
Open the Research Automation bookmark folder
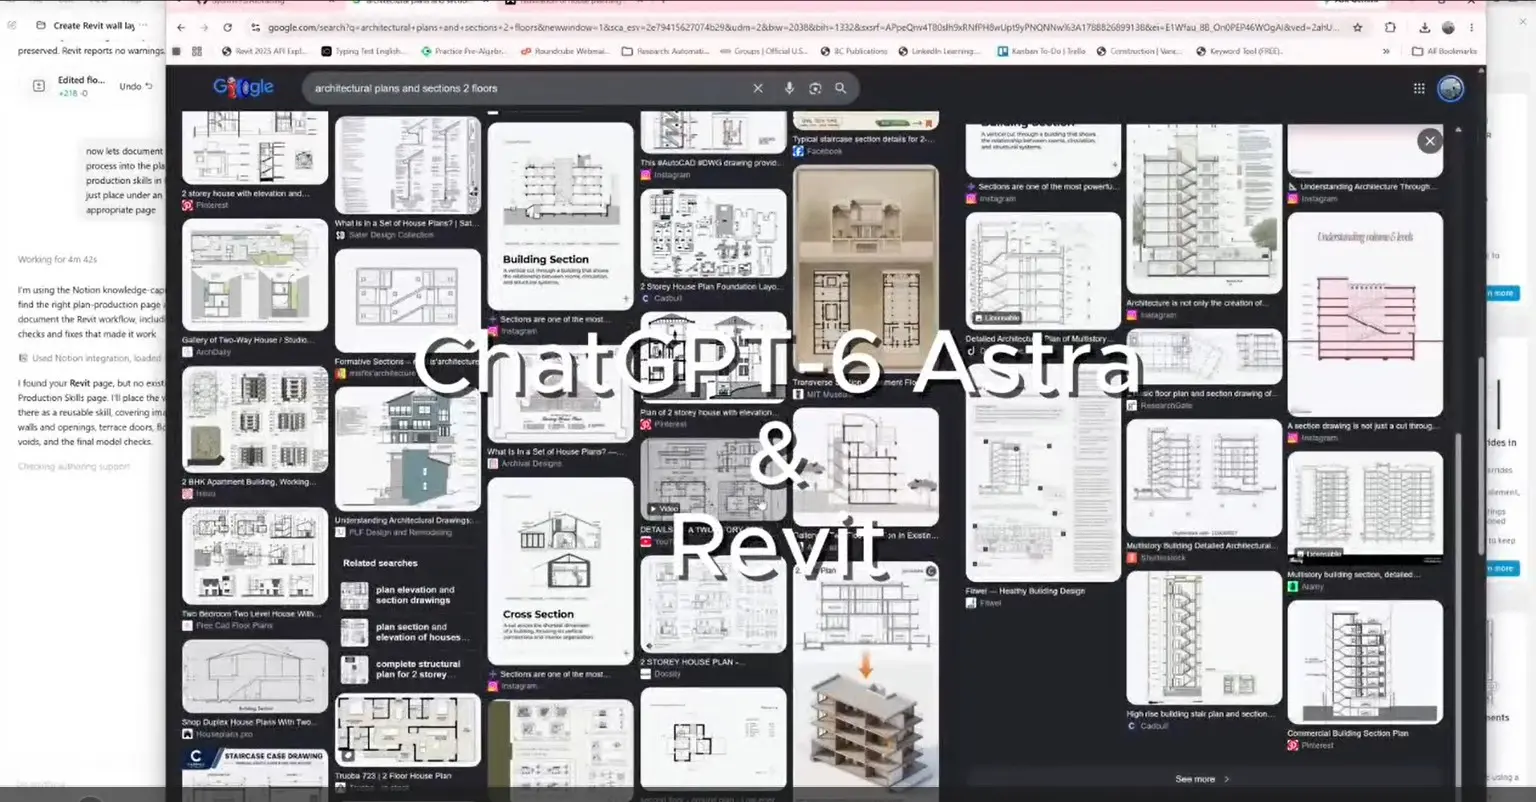click(x=665, y=51)
